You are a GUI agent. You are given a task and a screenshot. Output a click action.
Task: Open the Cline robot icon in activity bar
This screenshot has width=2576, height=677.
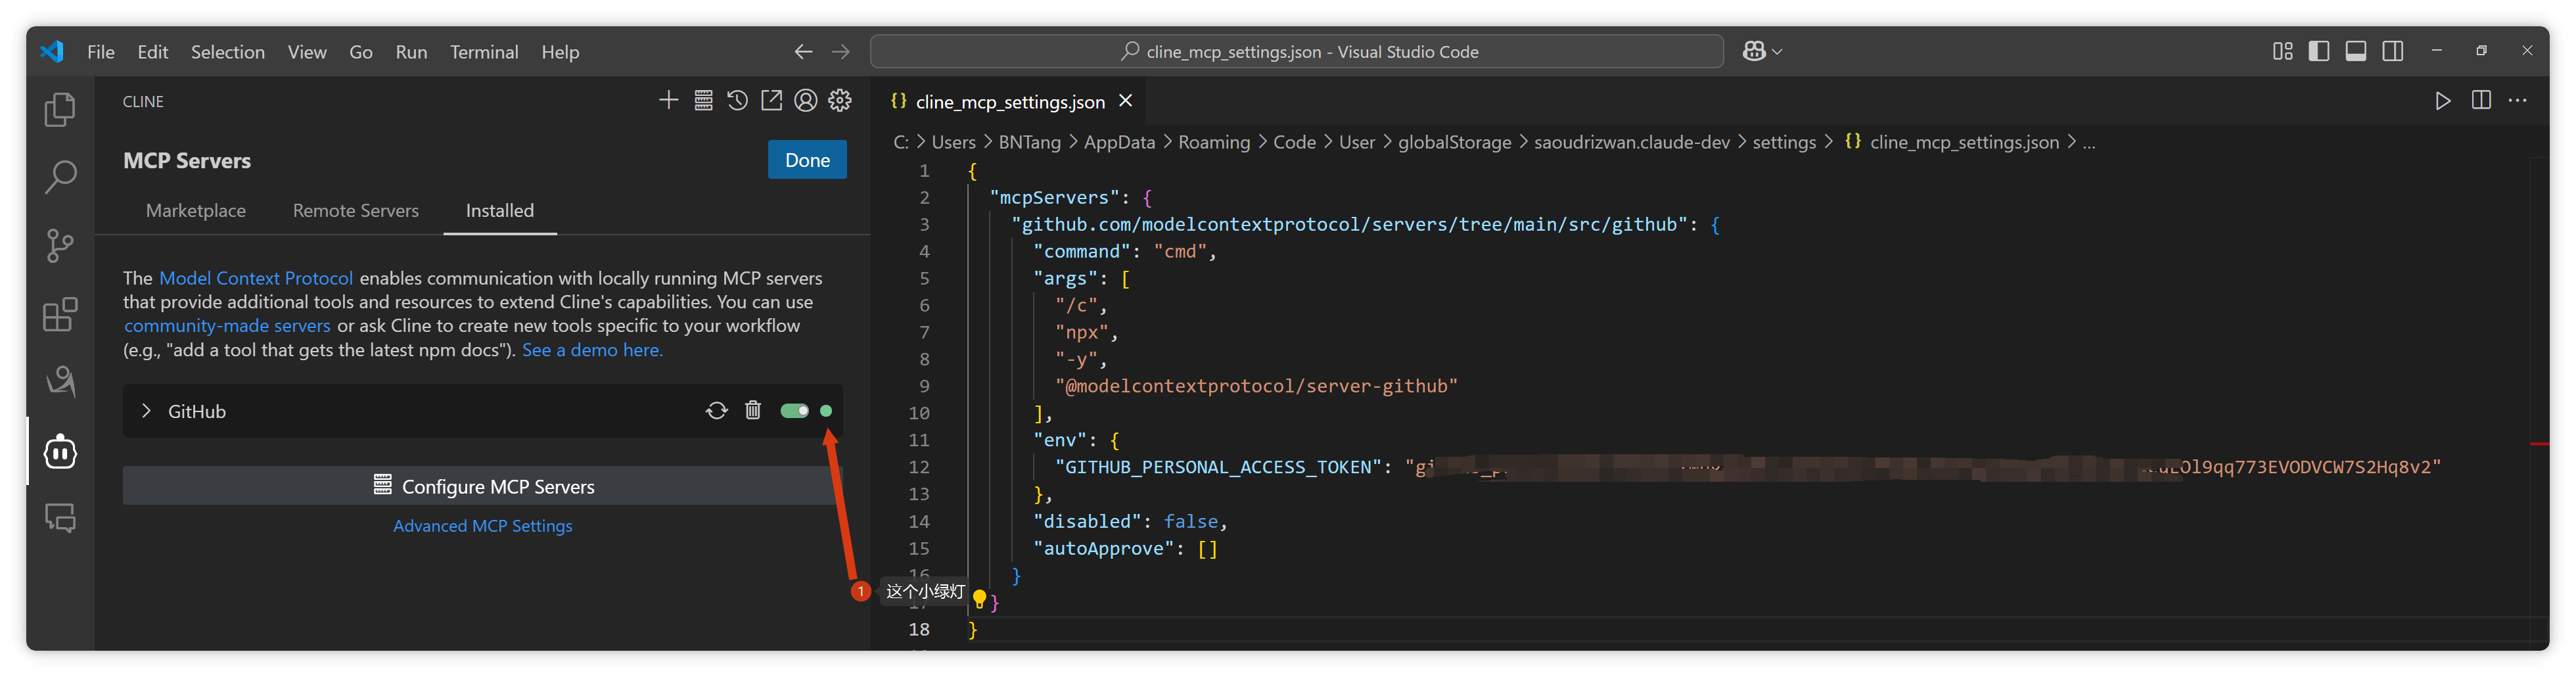click(60, 452)
